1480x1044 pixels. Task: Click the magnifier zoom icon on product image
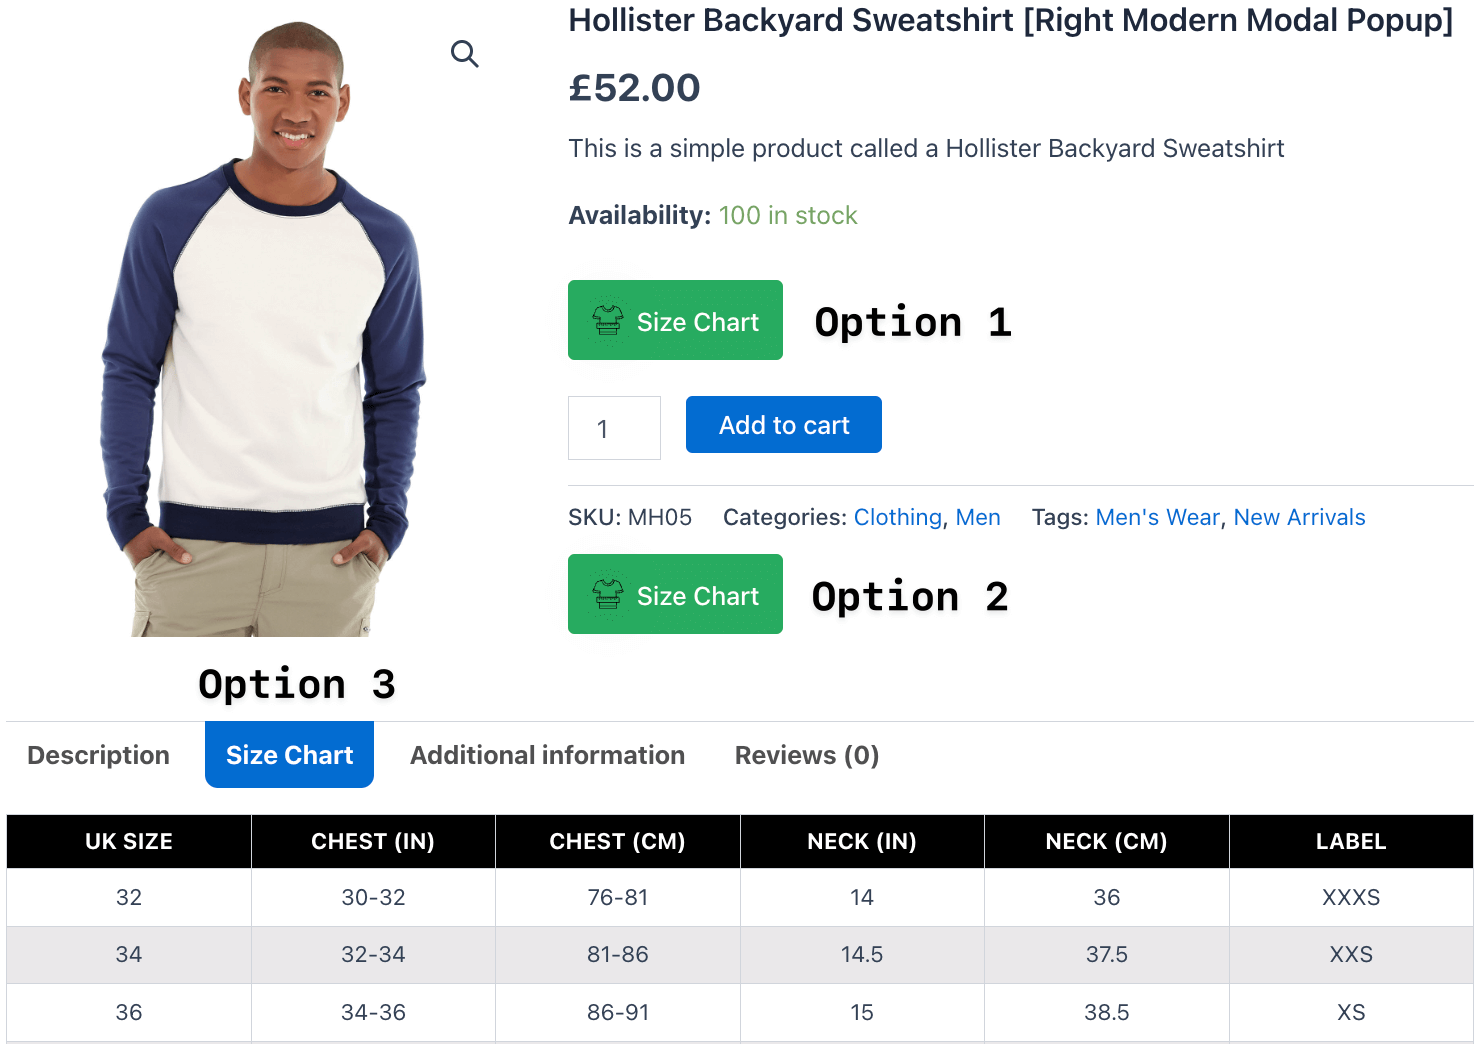tap(464, 54)
